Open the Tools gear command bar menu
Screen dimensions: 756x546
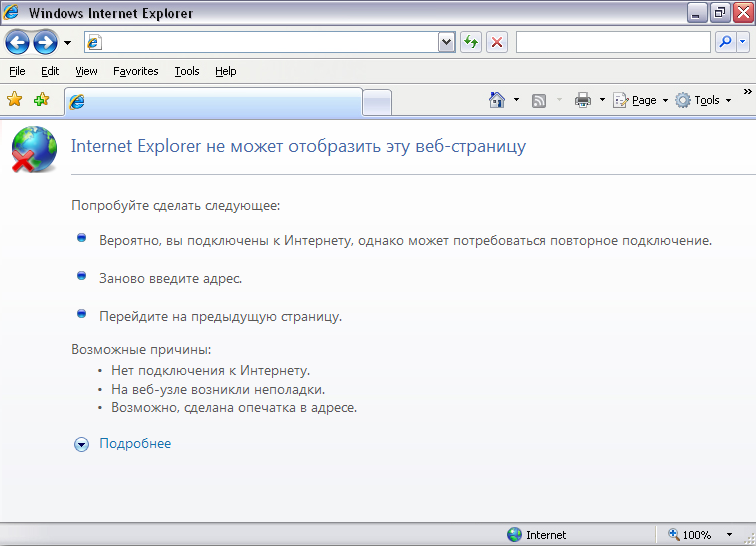coord(703,100)
